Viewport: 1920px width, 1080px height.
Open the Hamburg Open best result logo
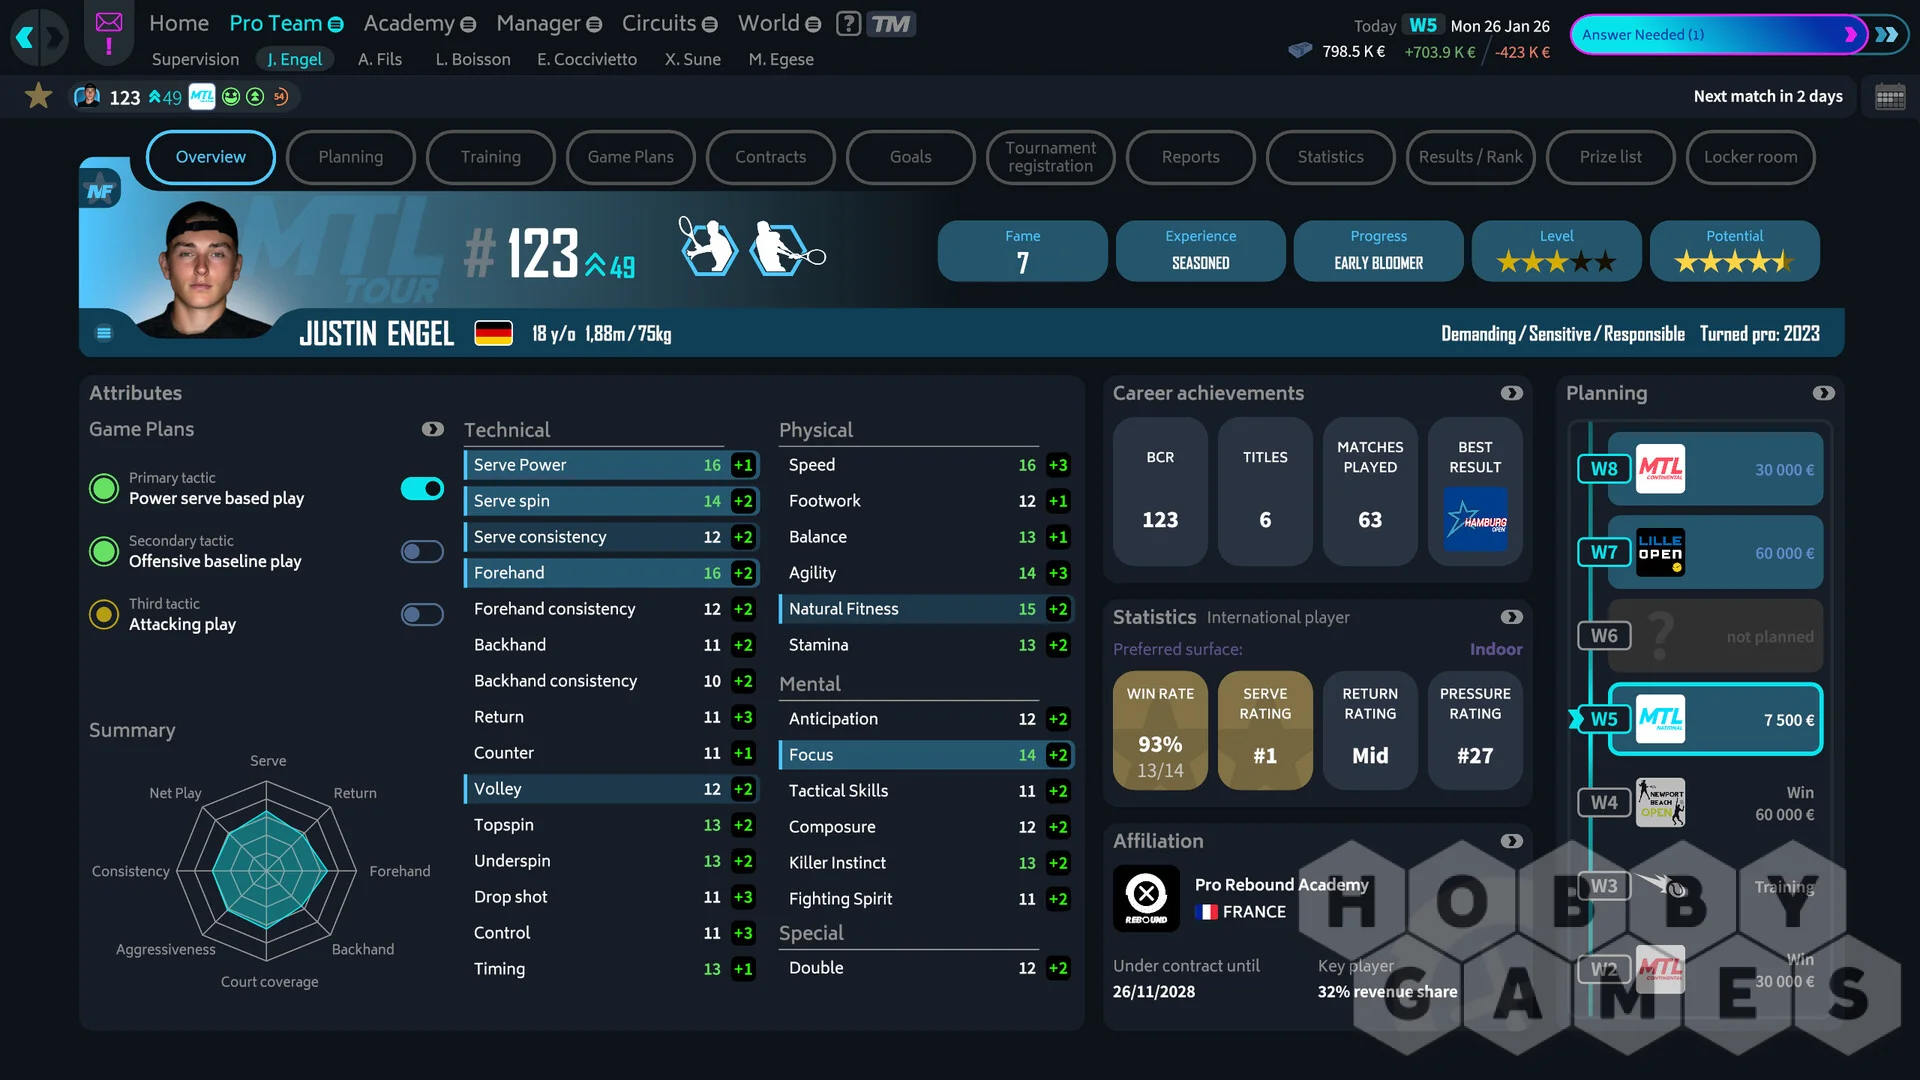click(x=1475, y=519)
